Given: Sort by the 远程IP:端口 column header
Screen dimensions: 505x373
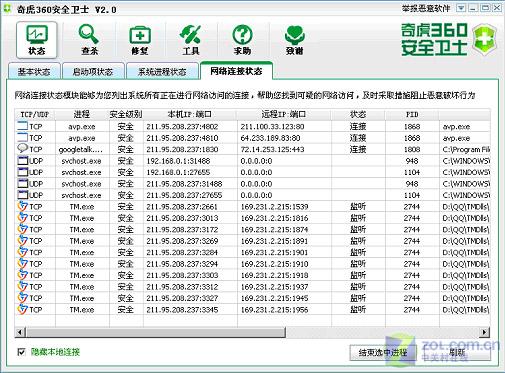Looking at the screenshot, I should click(x=284, y=114).
